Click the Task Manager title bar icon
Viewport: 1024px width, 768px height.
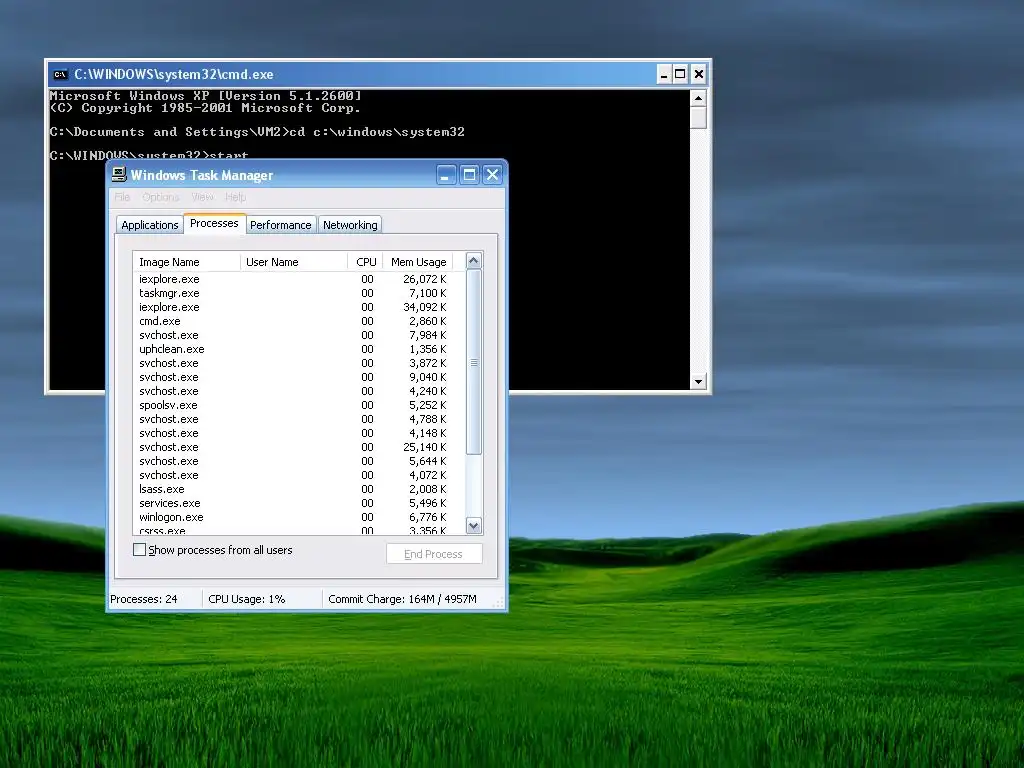click(x=119, y=174)
